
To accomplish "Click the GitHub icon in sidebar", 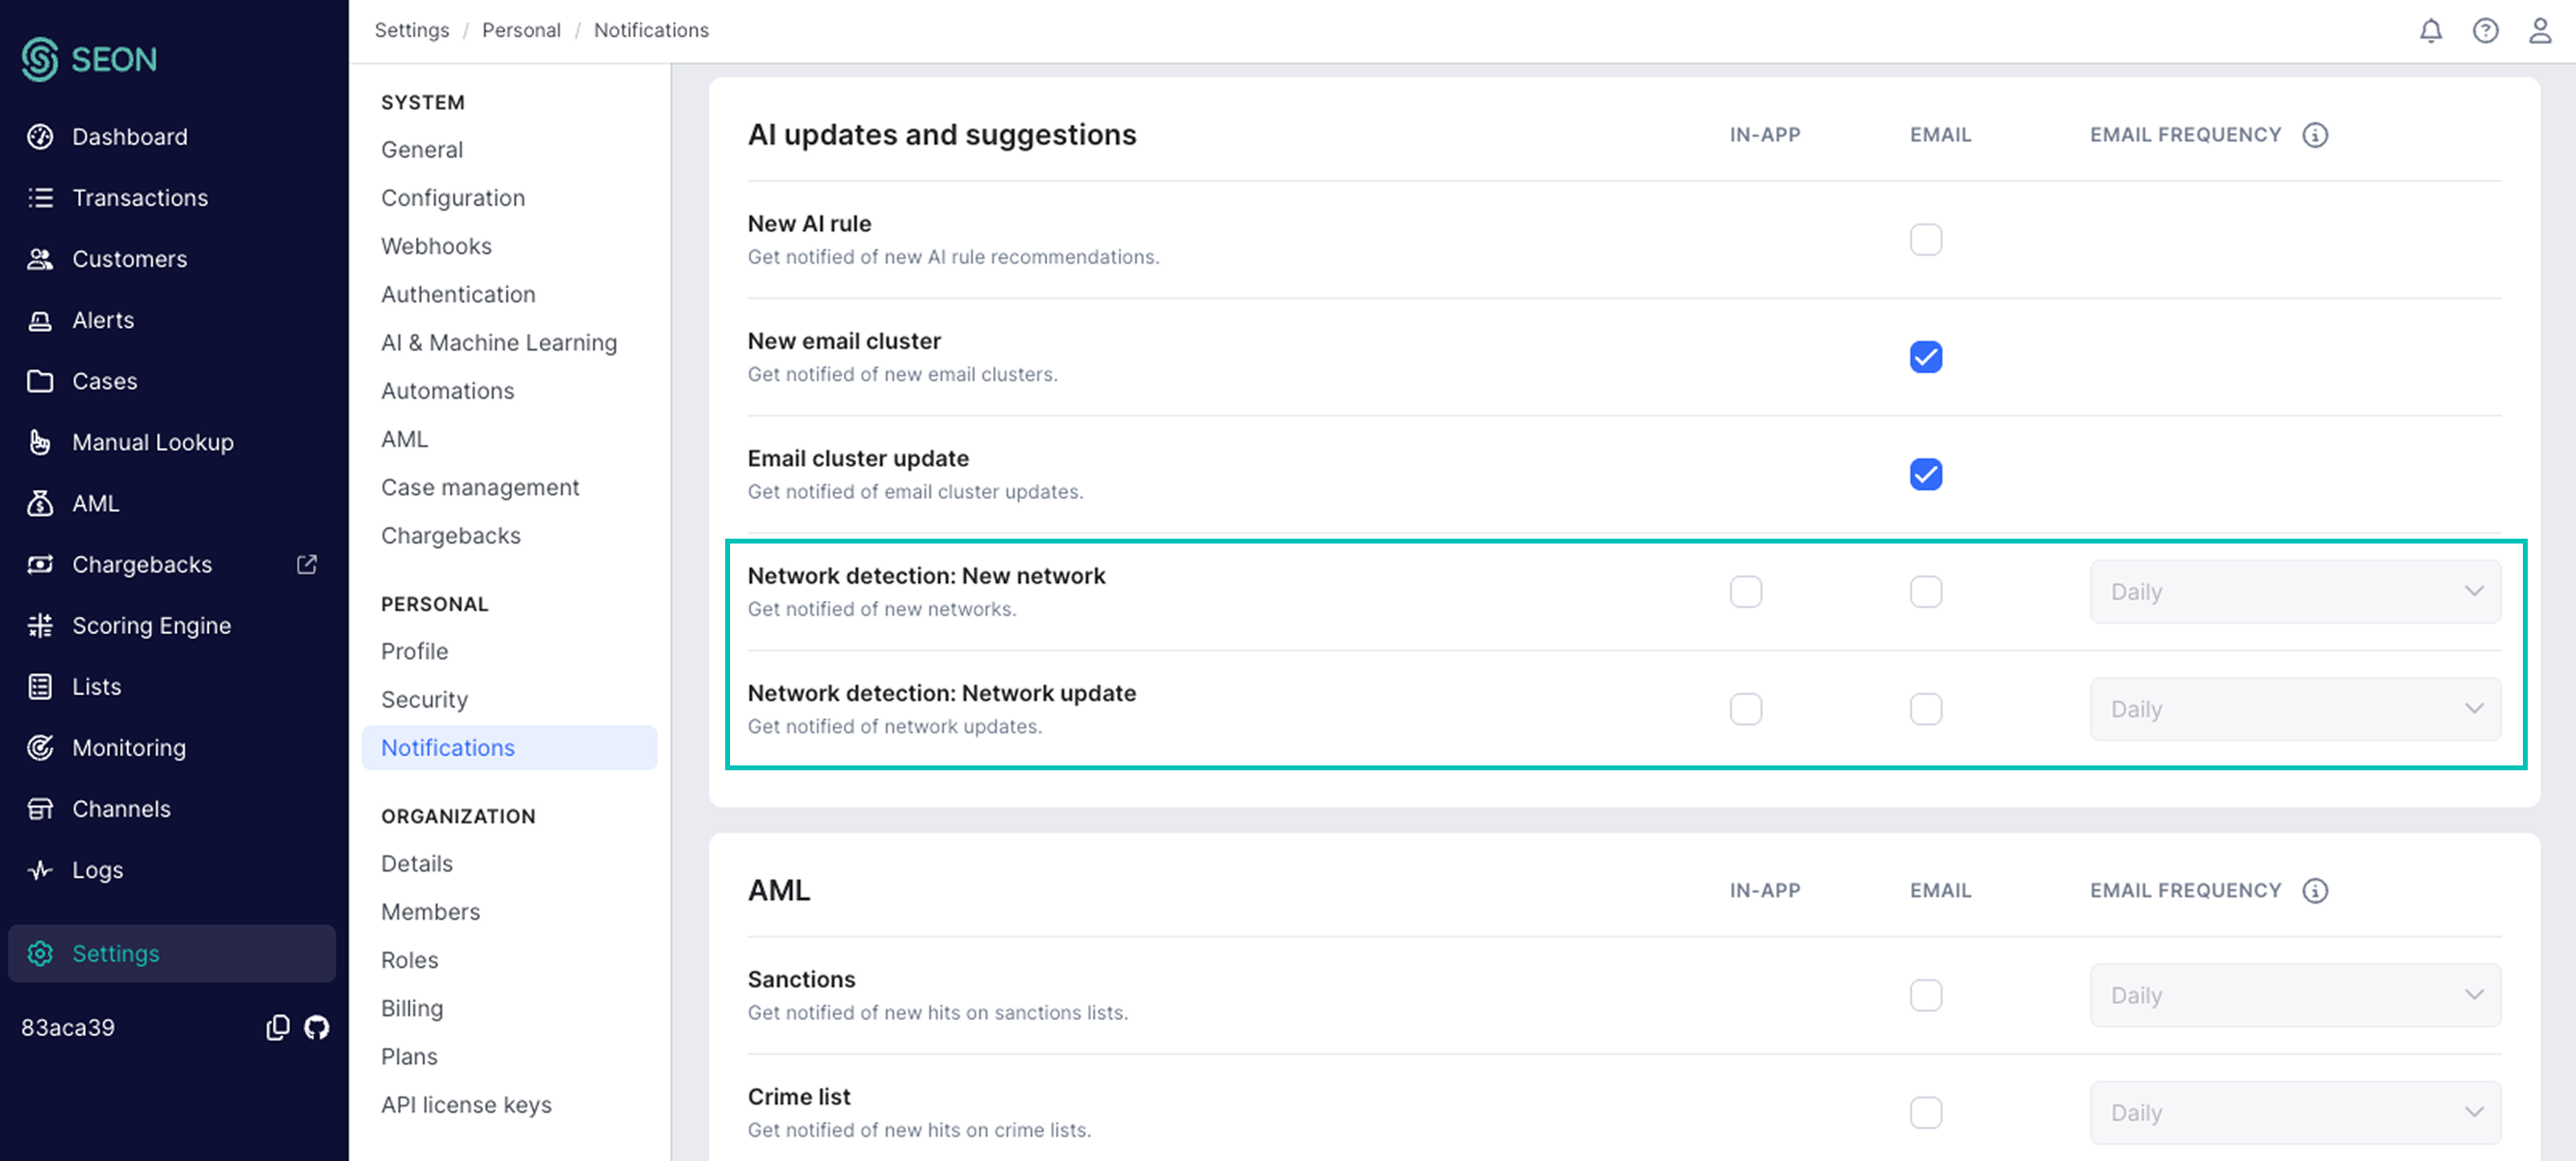I will [317, 1027].
